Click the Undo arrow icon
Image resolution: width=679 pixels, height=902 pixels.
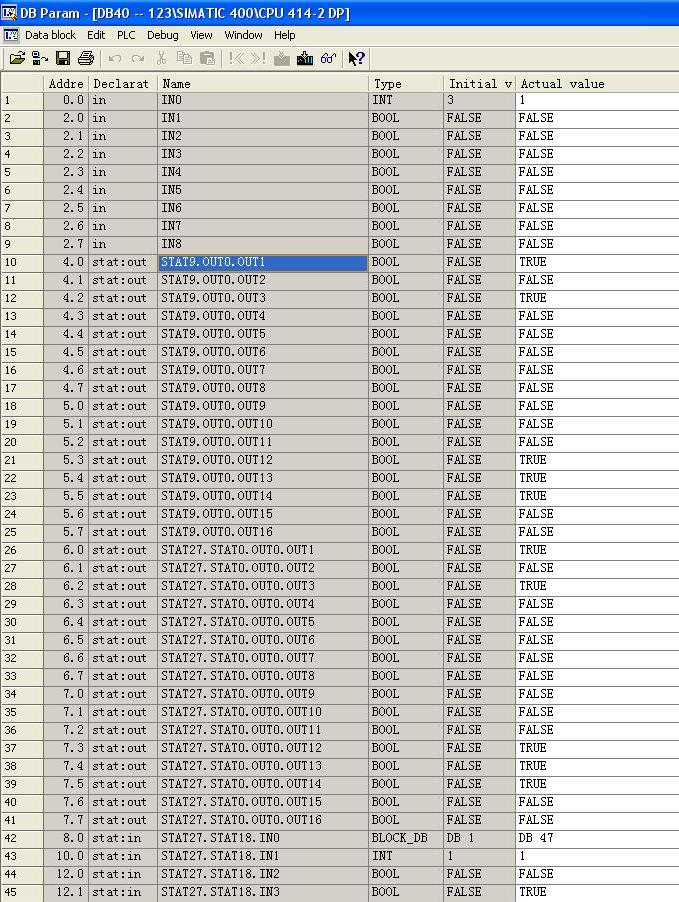pos(115,58)
